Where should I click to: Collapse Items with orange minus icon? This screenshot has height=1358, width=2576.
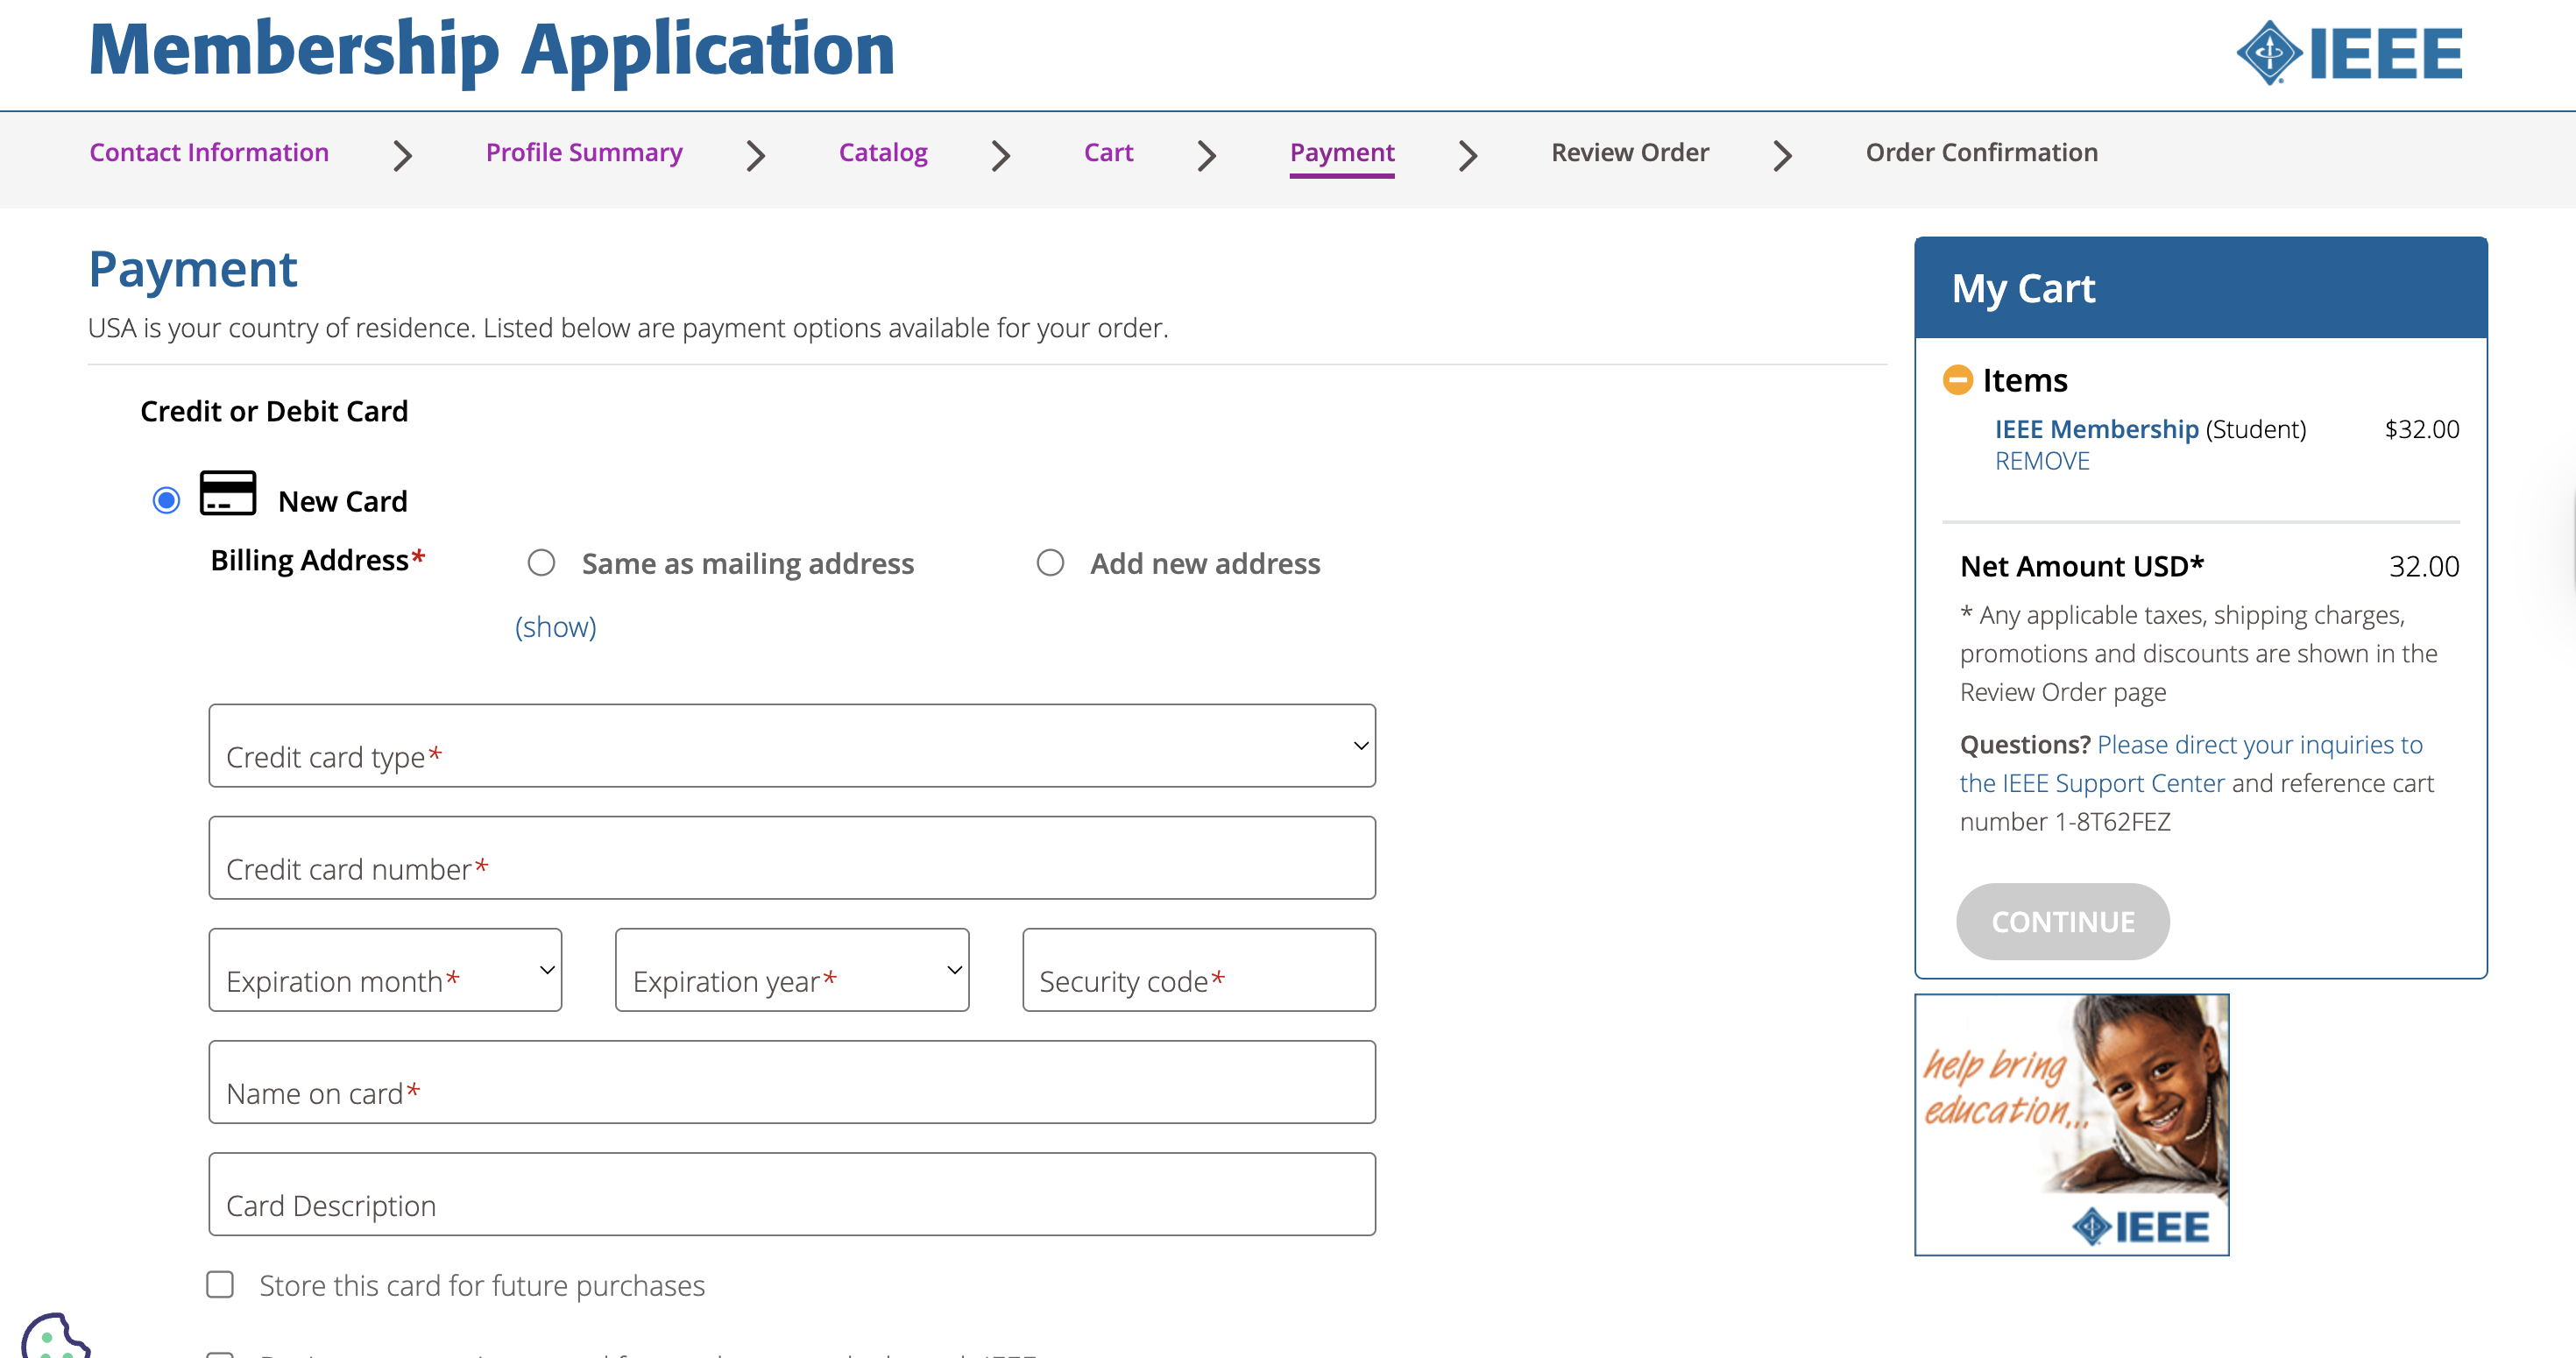[1957, 380]
